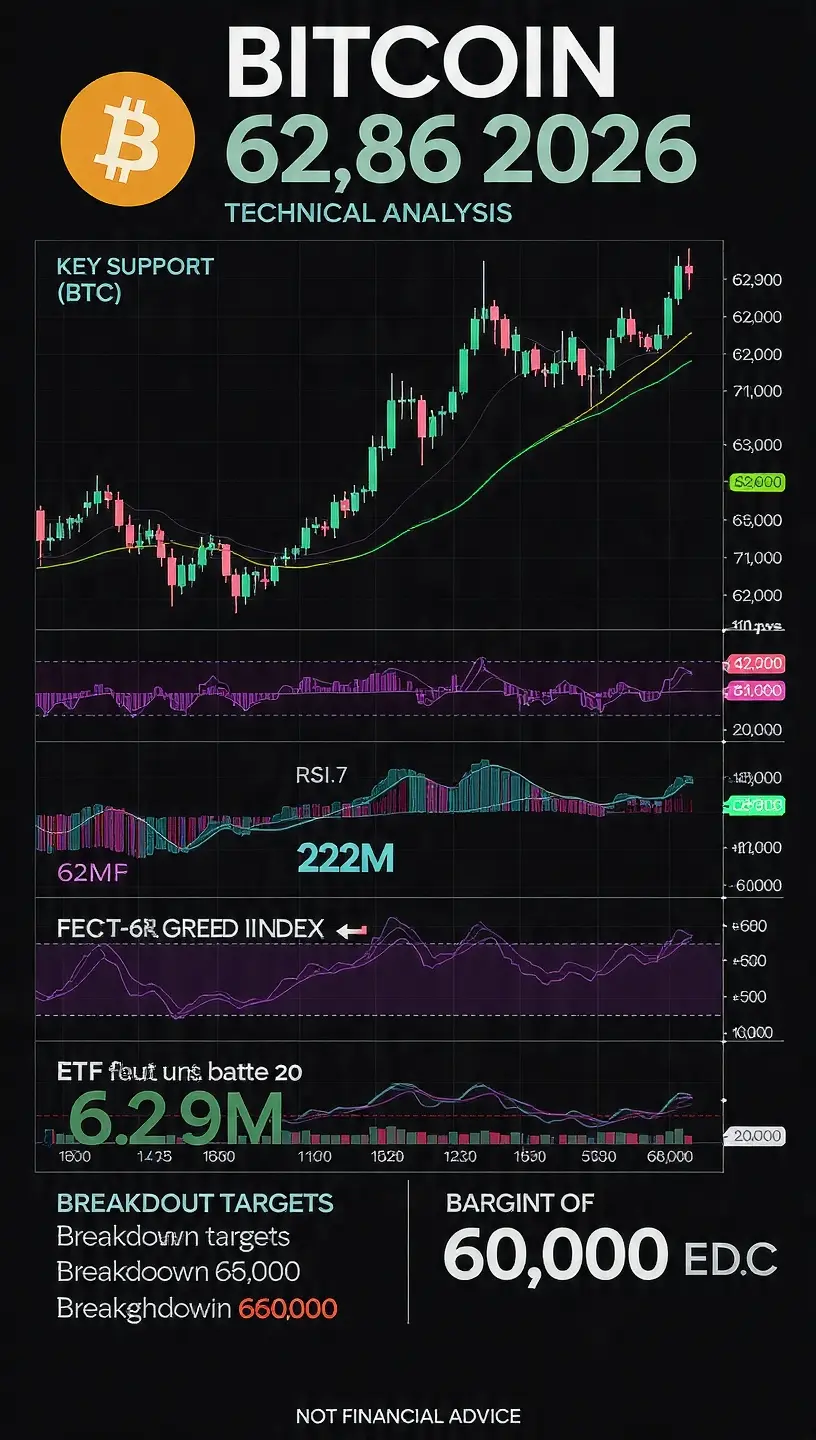
Task: Click the ETF flout uns batte 20 label
Action: [x=179, y=1073]
